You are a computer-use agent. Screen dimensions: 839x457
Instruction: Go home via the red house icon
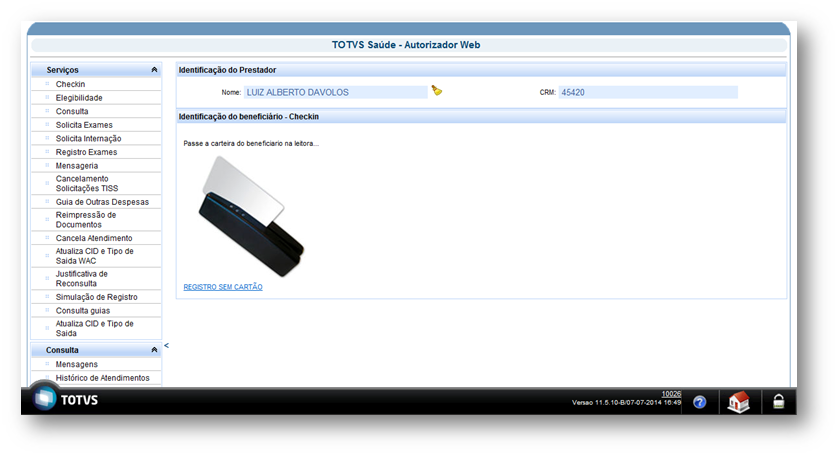coord(738,402)
